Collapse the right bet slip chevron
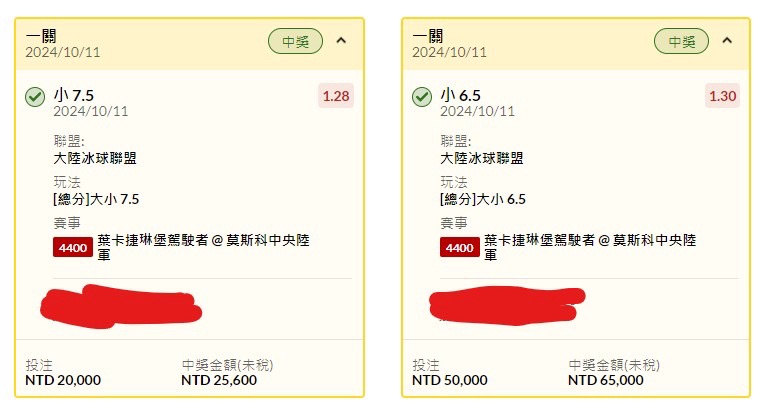The image size is (771, 409). tap(727, 41)
